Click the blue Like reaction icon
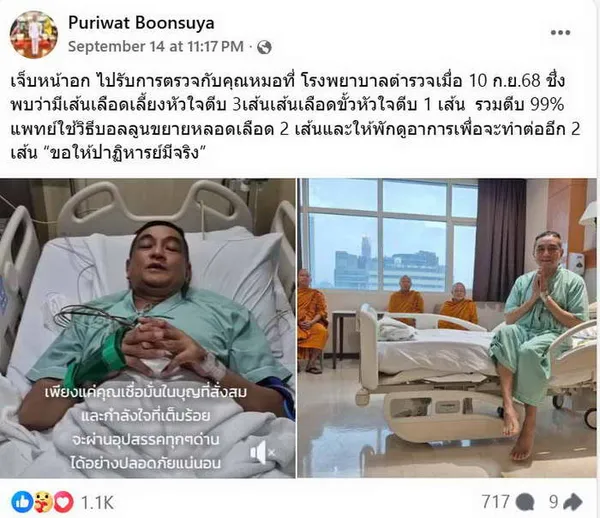Image resolution: width=600 pixels, height=518 pixels. click(x=22, y=502)
